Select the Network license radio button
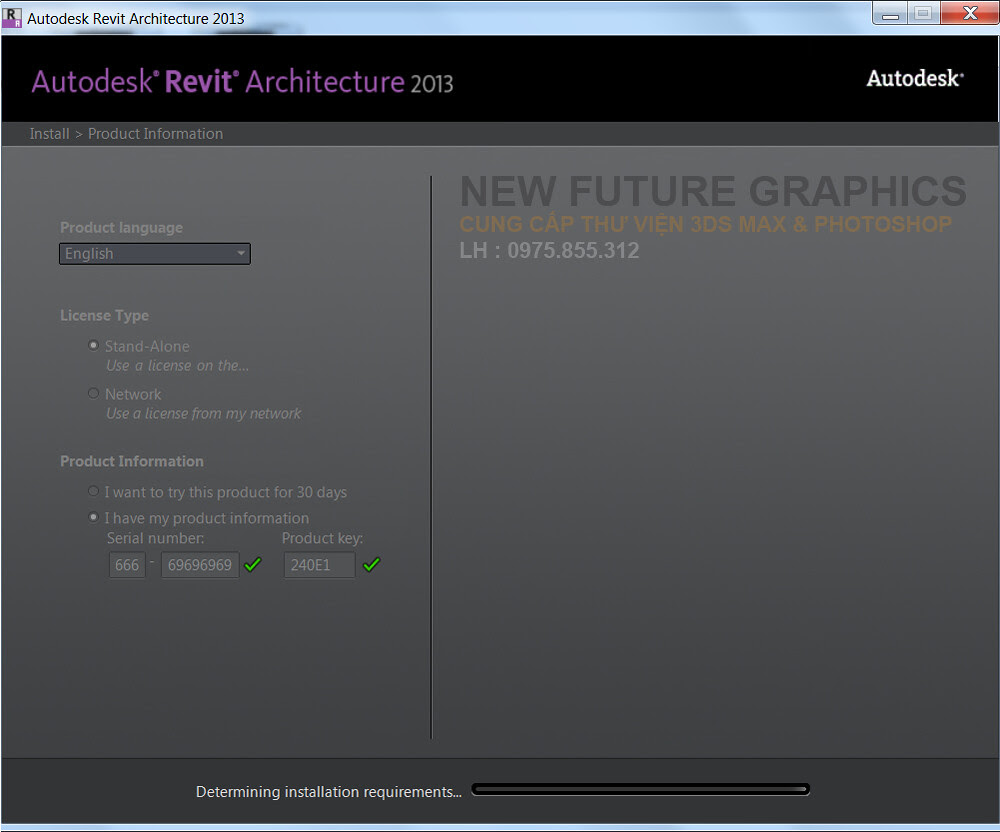 pyautogui.click(x=93, y=393)
